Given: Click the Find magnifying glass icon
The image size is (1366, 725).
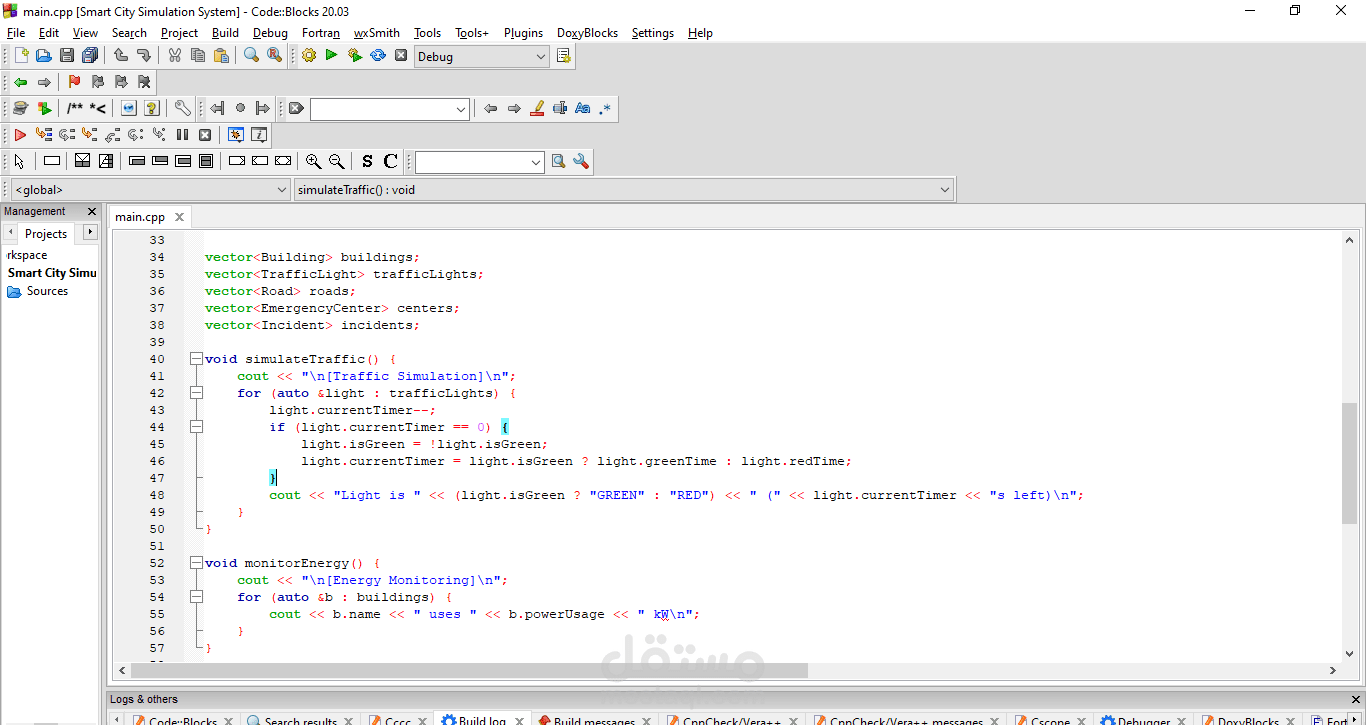Looking at the screenshot, I should click(x=251, y=56).
